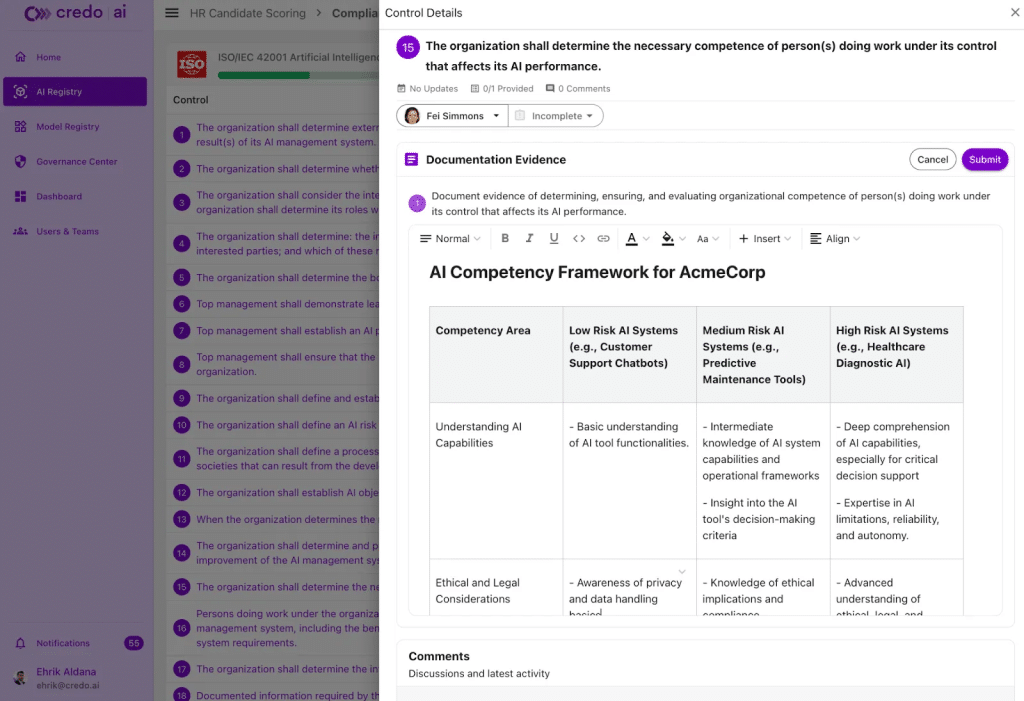Click the code format icon
Viewport: 1024px width, 701px height.
point(579,238)
